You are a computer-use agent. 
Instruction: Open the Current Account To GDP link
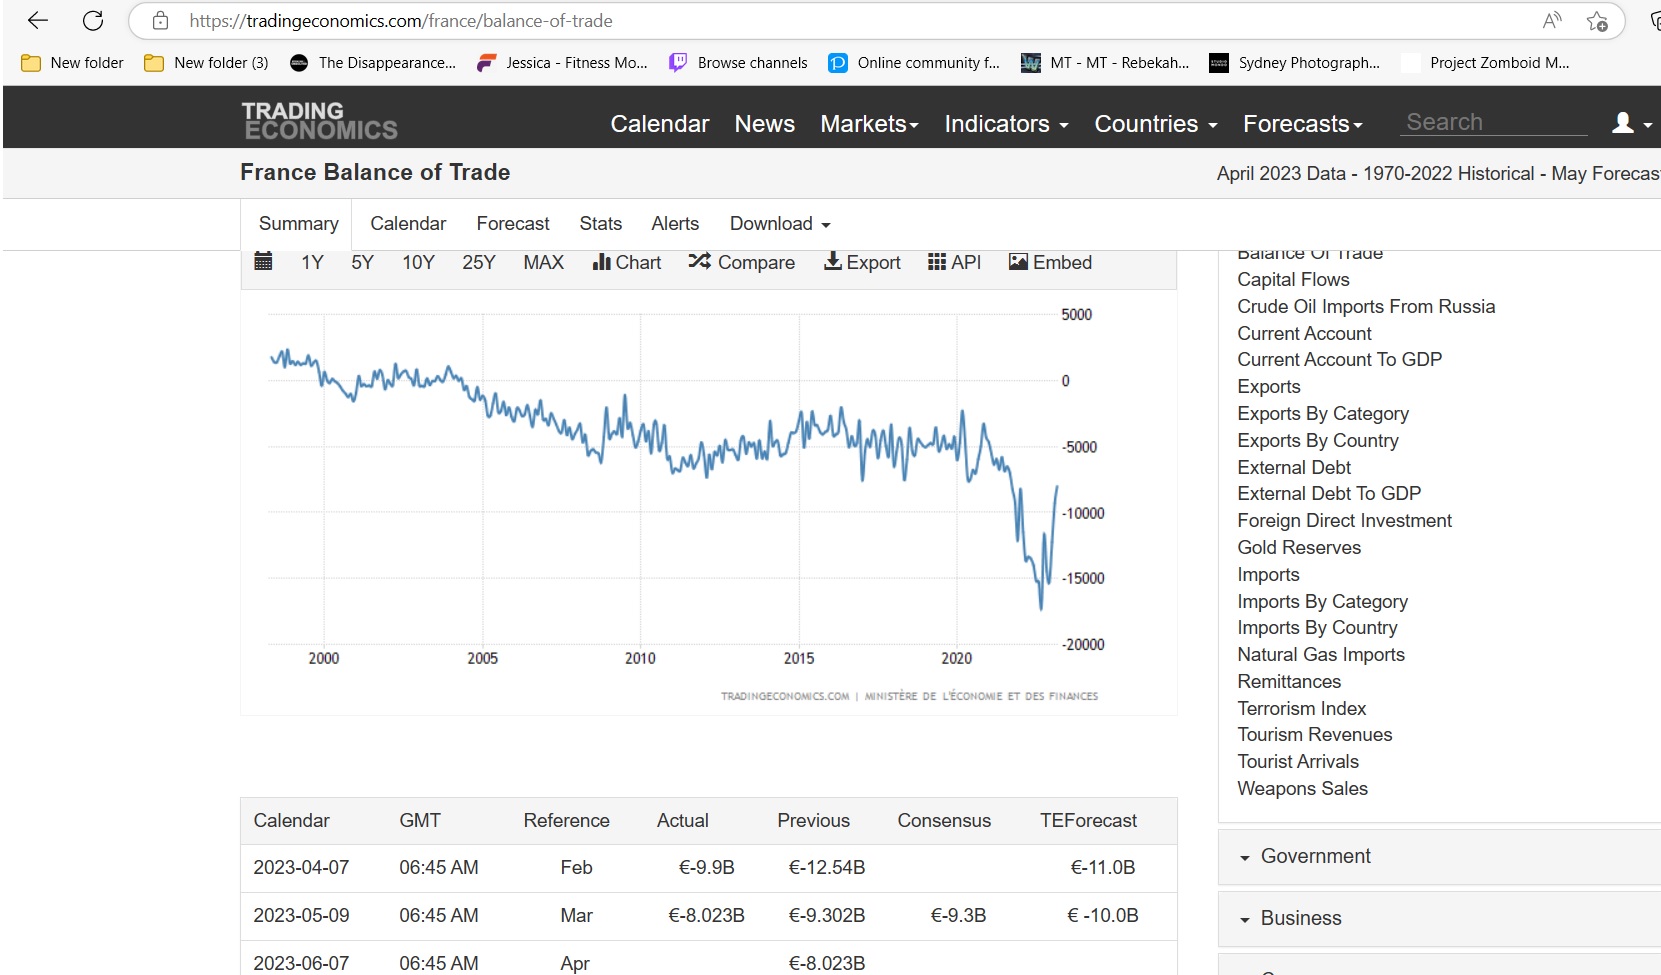(x=1339, y=359)
